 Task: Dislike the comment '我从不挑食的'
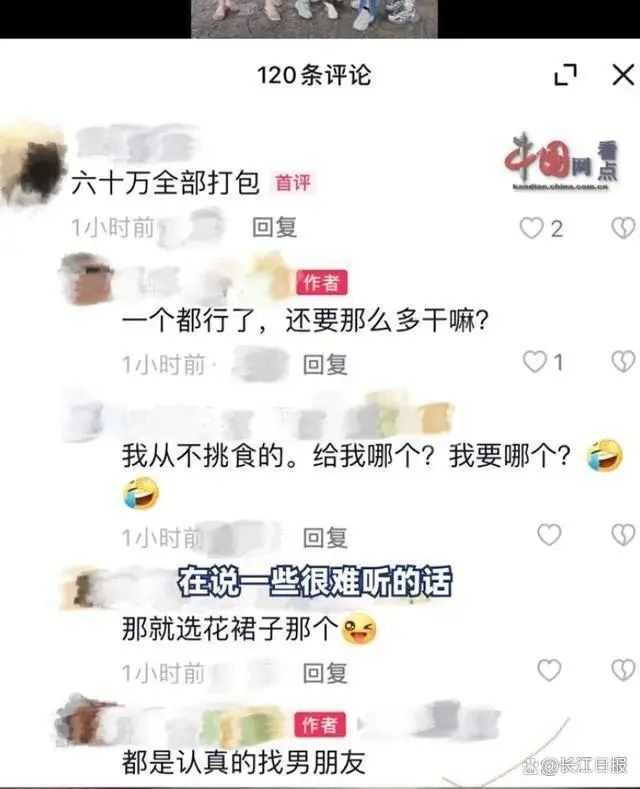(x=623, y=534)
